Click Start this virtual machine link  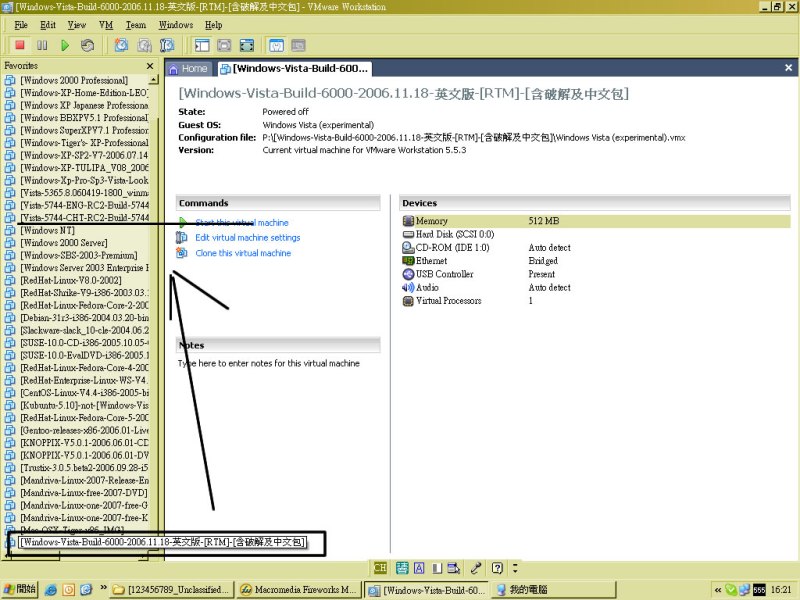coord(242,222)
